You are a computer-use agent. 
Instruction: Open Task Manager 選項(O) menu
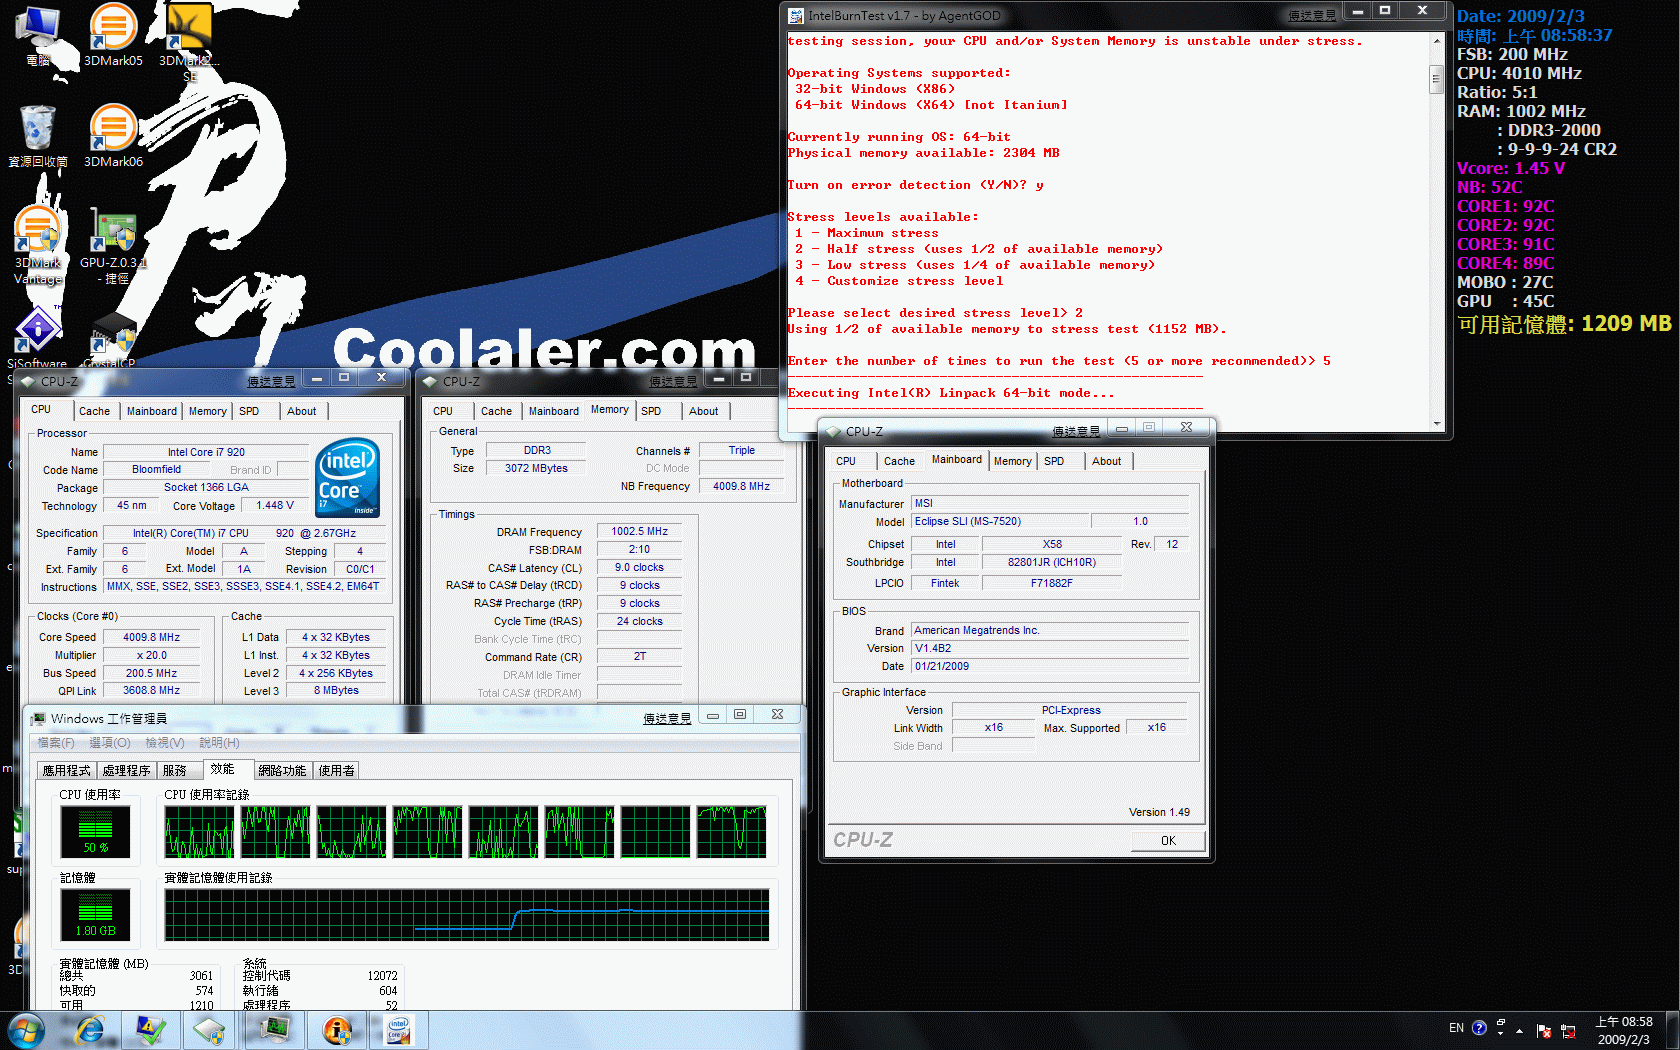(110, 743)
